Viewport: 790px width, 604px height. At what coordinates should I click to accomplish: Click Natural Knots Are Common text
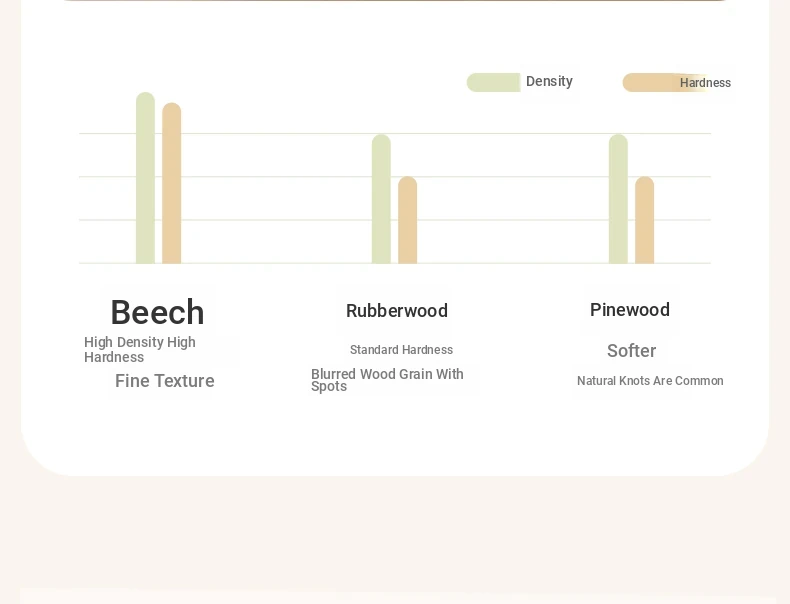(x=650, y=381)
